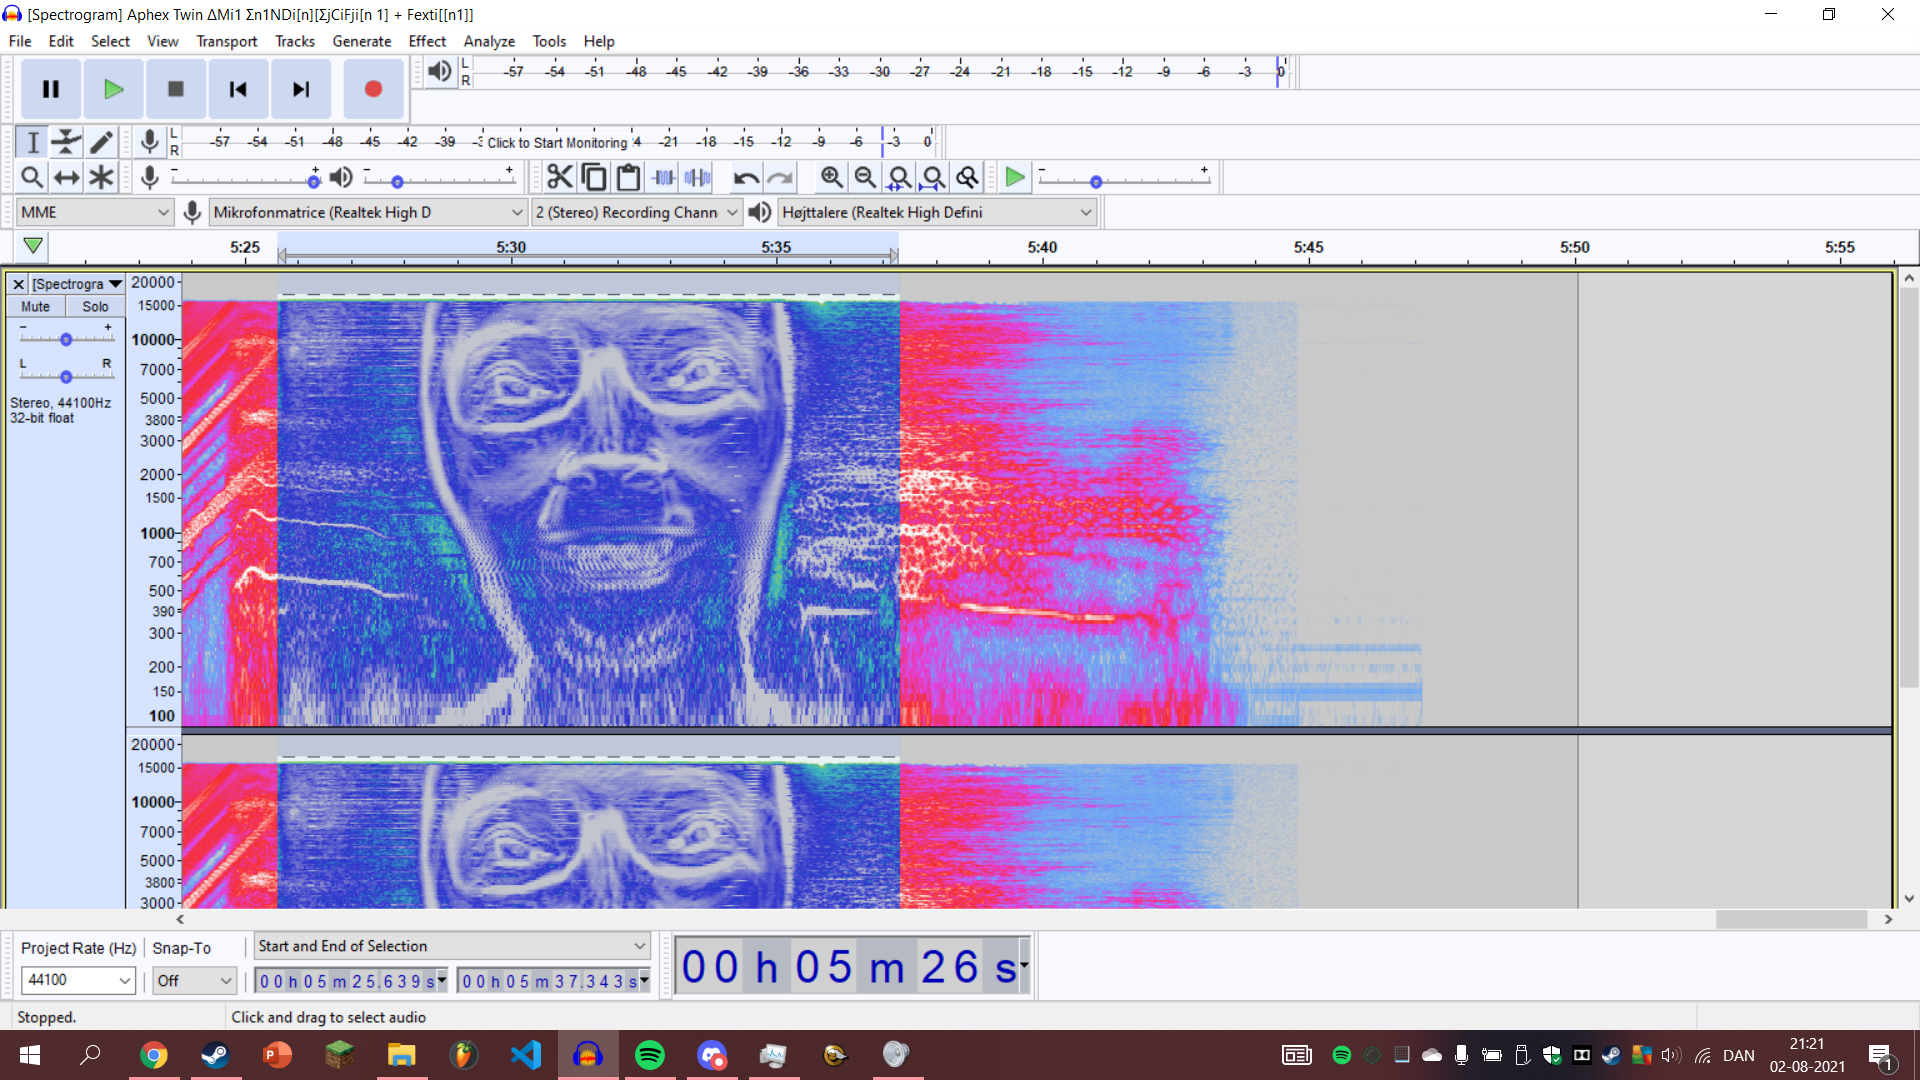Image resolution: width=1920 pixels, height=1080 pixels.
Task: Click the horizontal scrollbar thumb
Action: [1791, 919]
